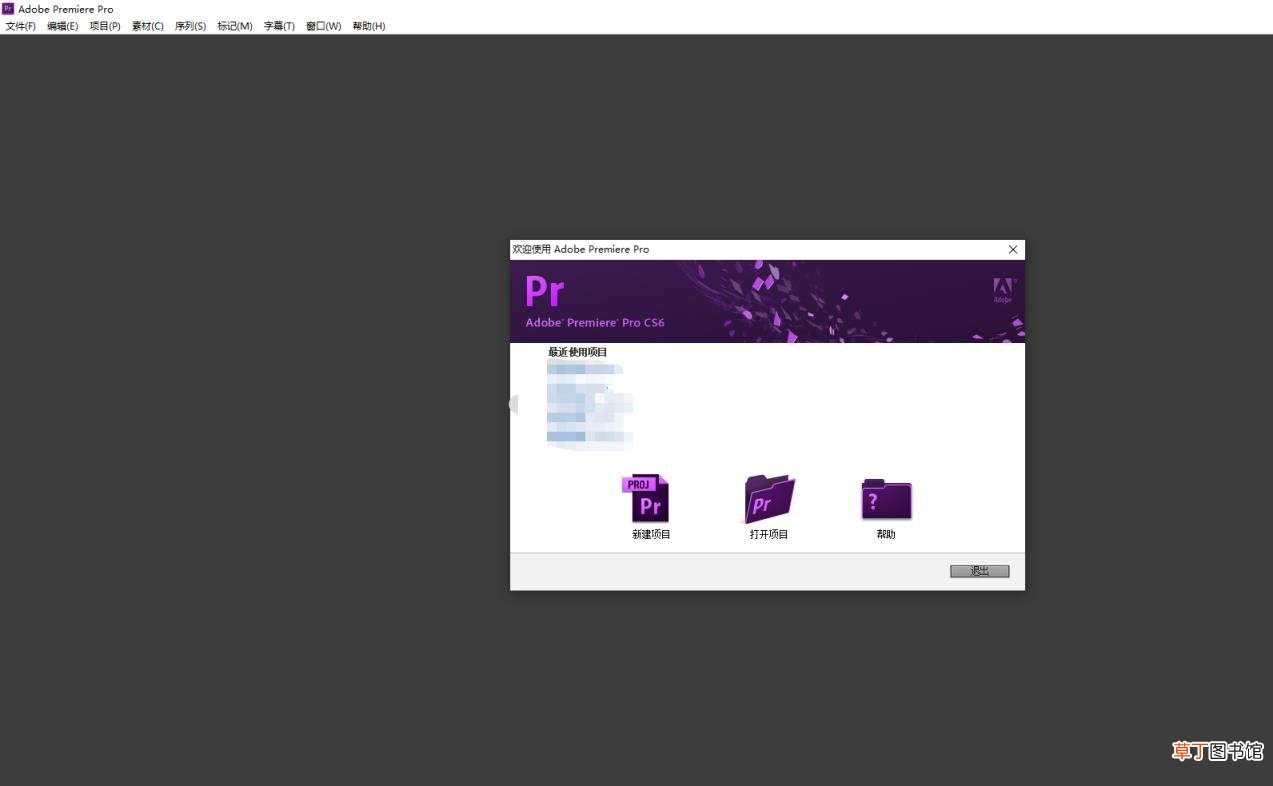Open the 窗口(W) menu
The width and height of the screenshot is (1273, 786).
tap(323, 26)
